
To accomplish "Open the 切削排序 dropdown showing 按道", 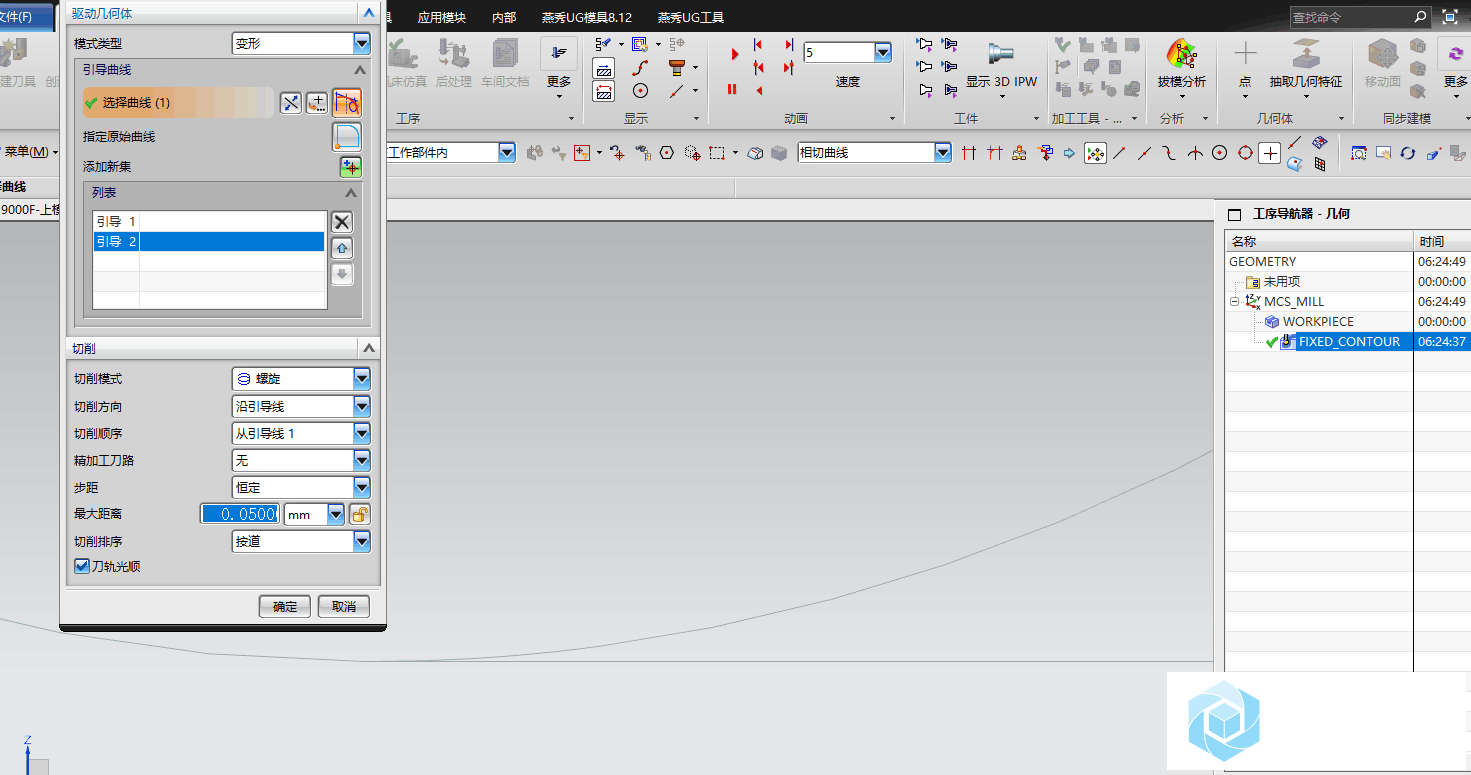I will [301, 541].
